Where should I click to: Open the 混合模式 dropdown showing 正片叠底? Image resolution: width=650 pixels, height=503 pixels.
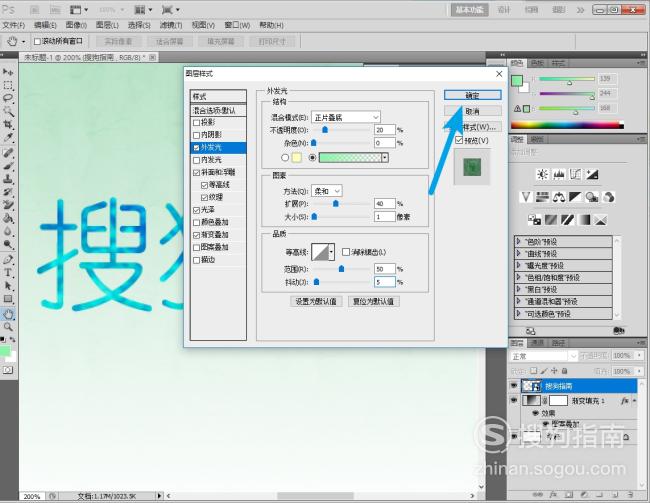(x=346, y=117)
